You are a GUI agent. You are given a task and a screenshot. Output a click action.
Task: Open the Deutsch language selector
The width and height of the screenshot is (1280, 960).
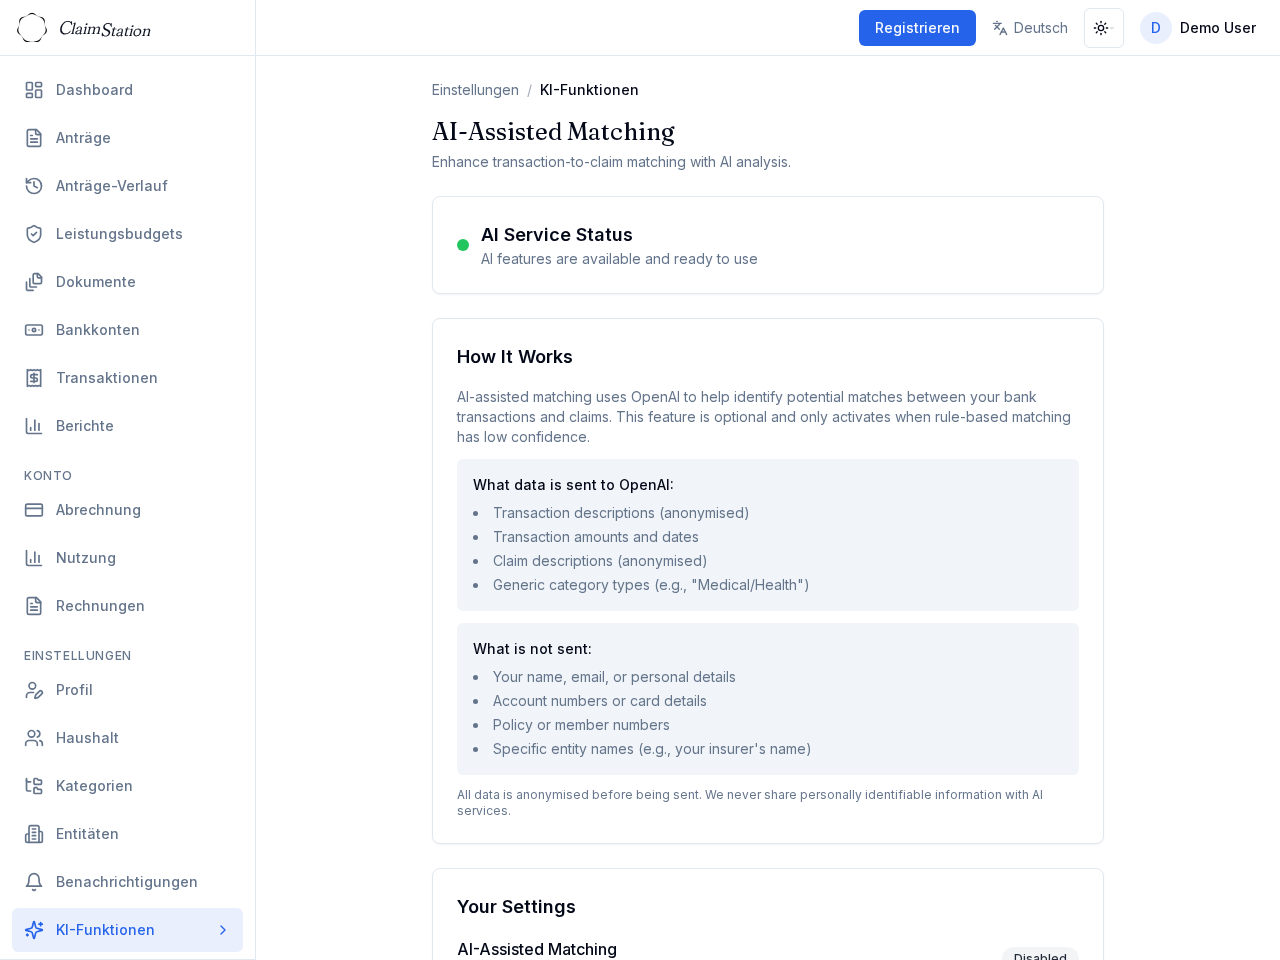1030,28
